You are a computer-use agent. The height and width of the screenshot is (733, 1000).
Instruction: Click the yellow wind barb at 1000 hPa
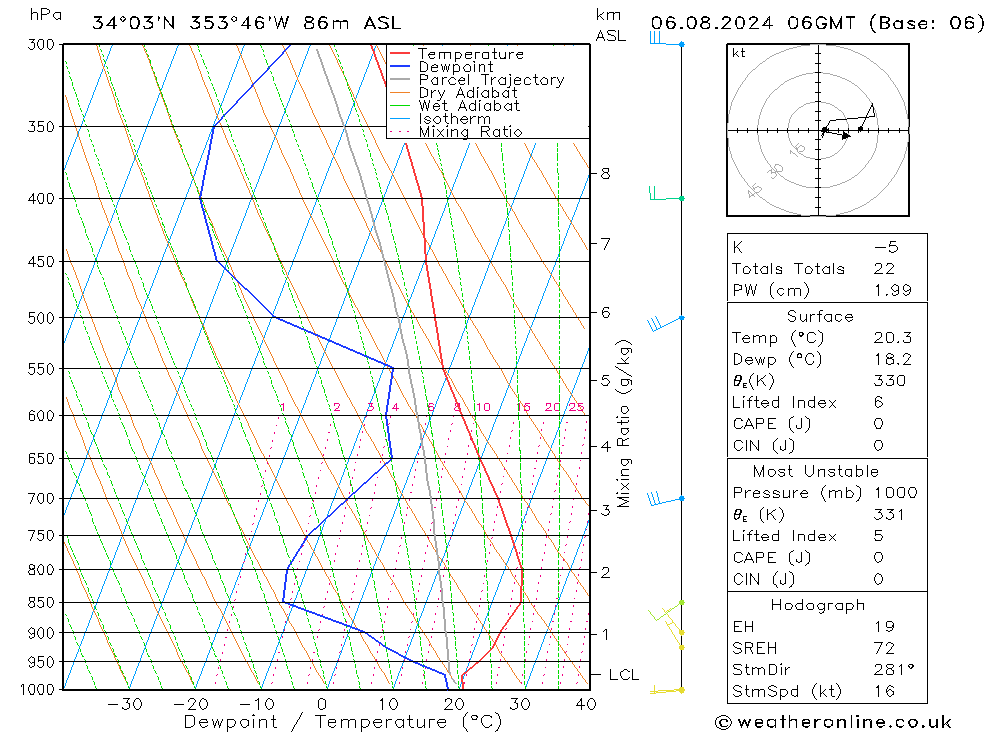(x=667, y=690)
